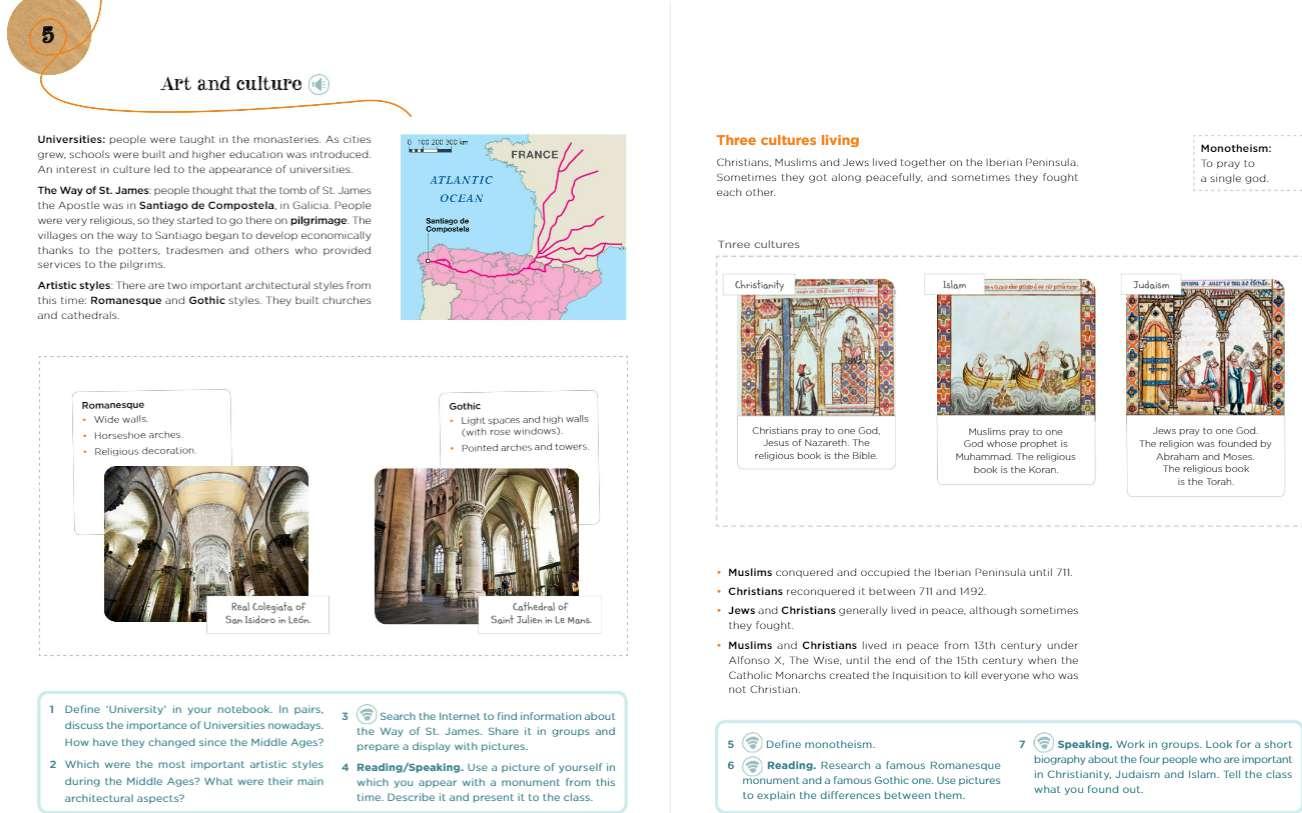Click the 'Romanesque' heading in the features box
The height and width of the screenshot is (813, 1302).
point(113,405)
